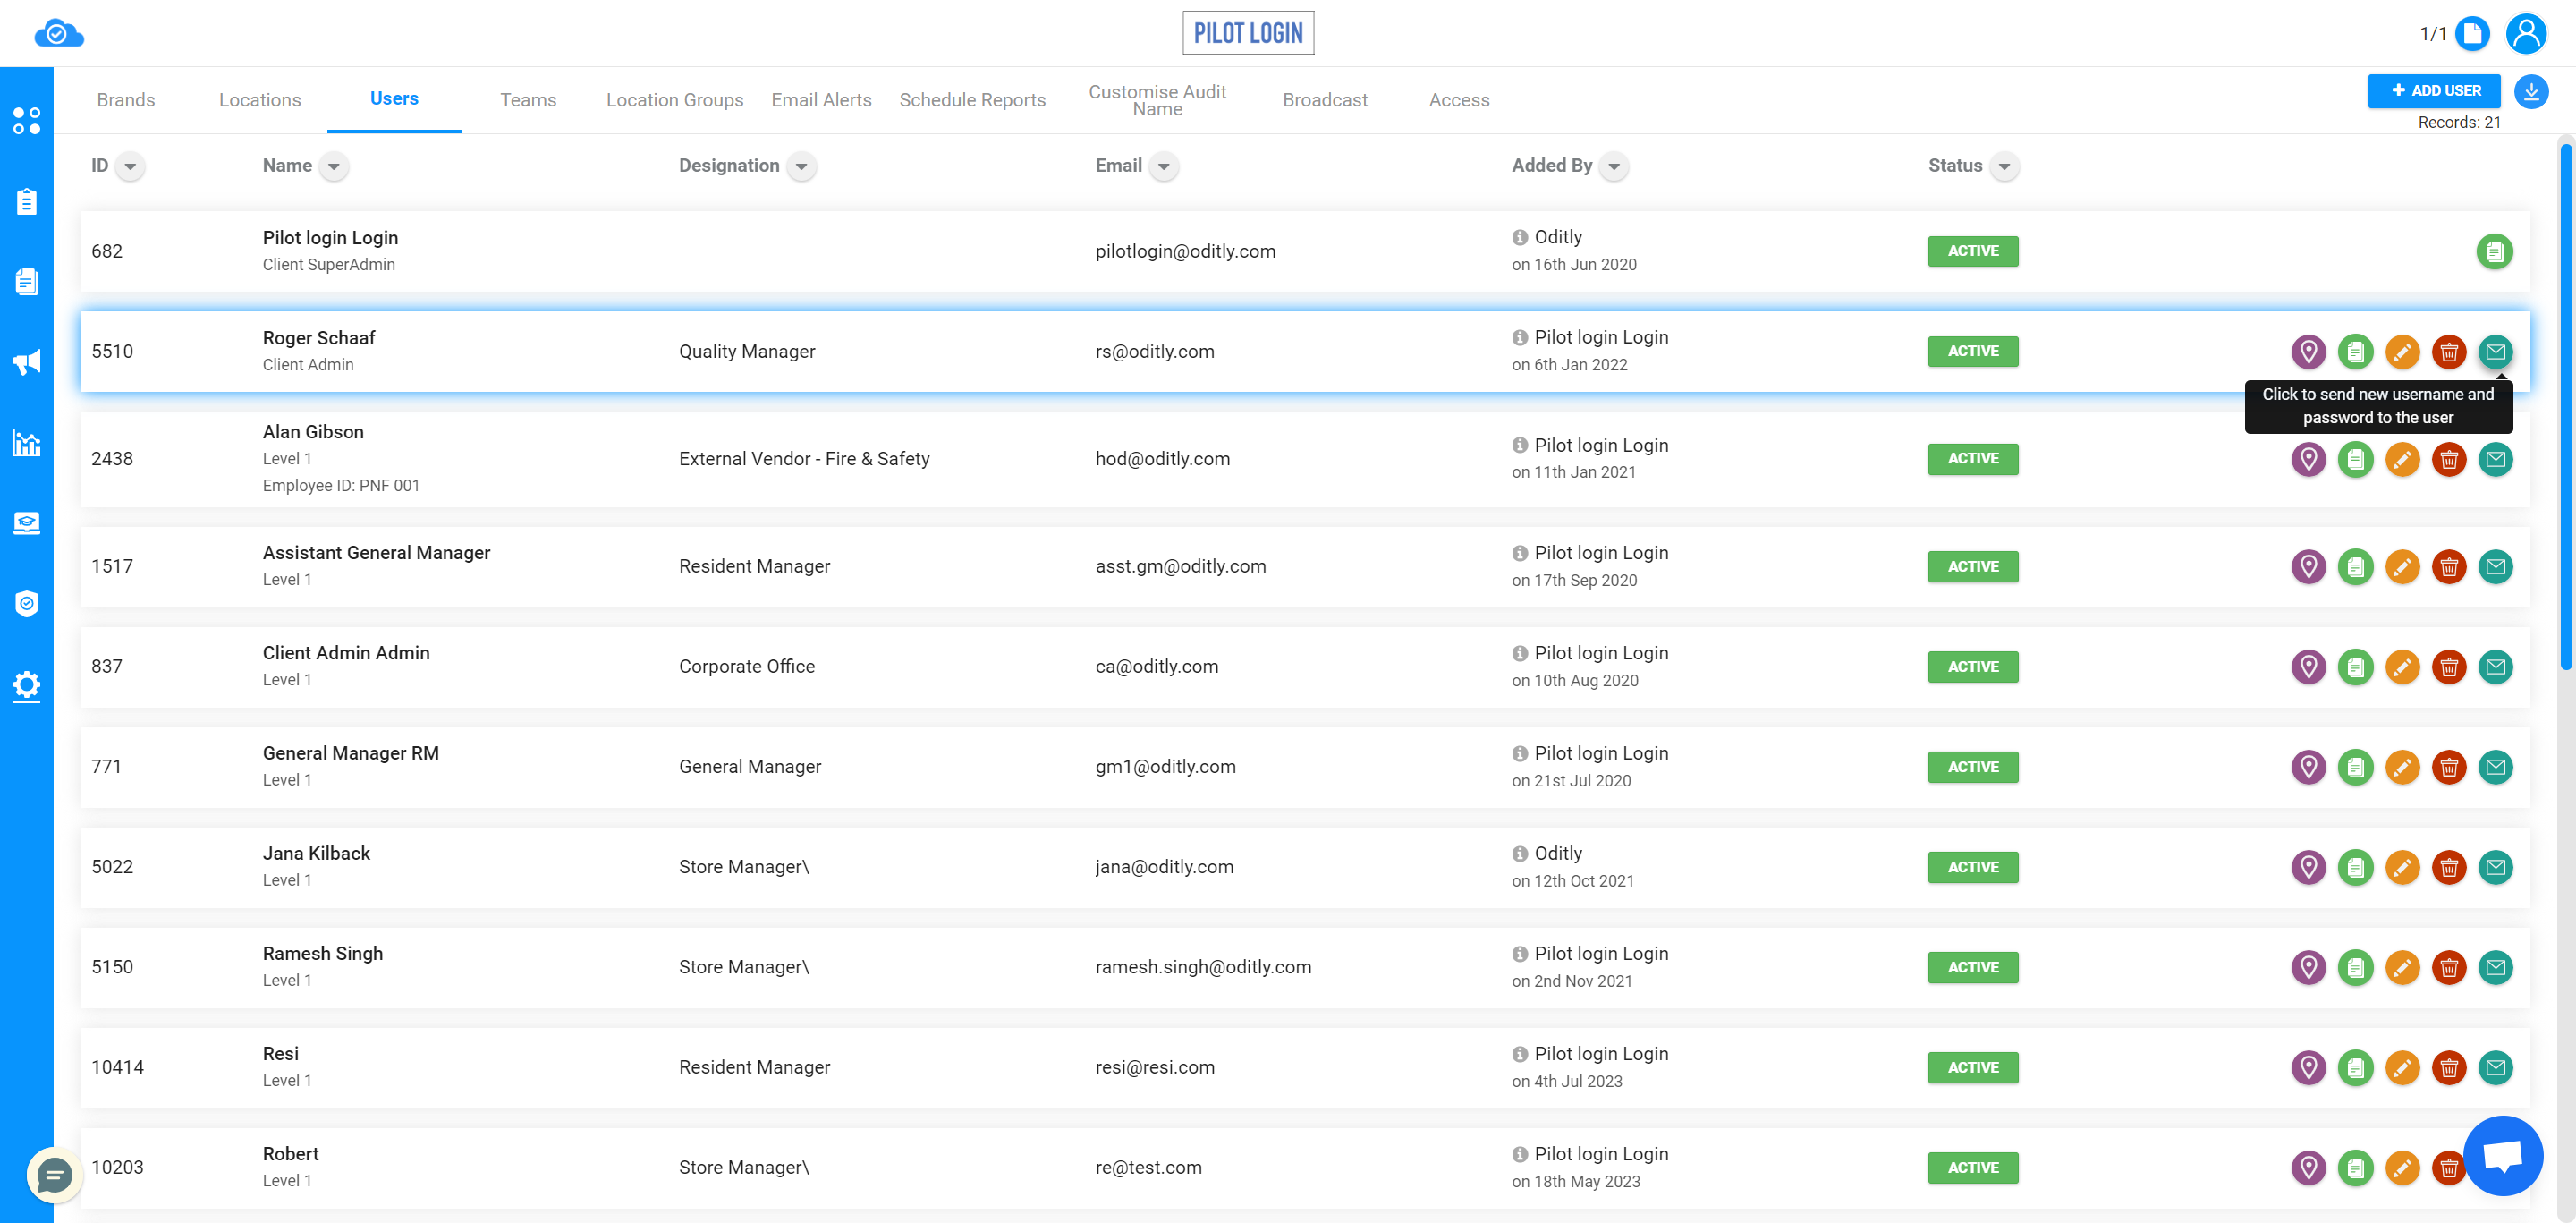Open the user profile avatar icon
This screenshot has height=1223, width=2576.
pos(2525,33)
